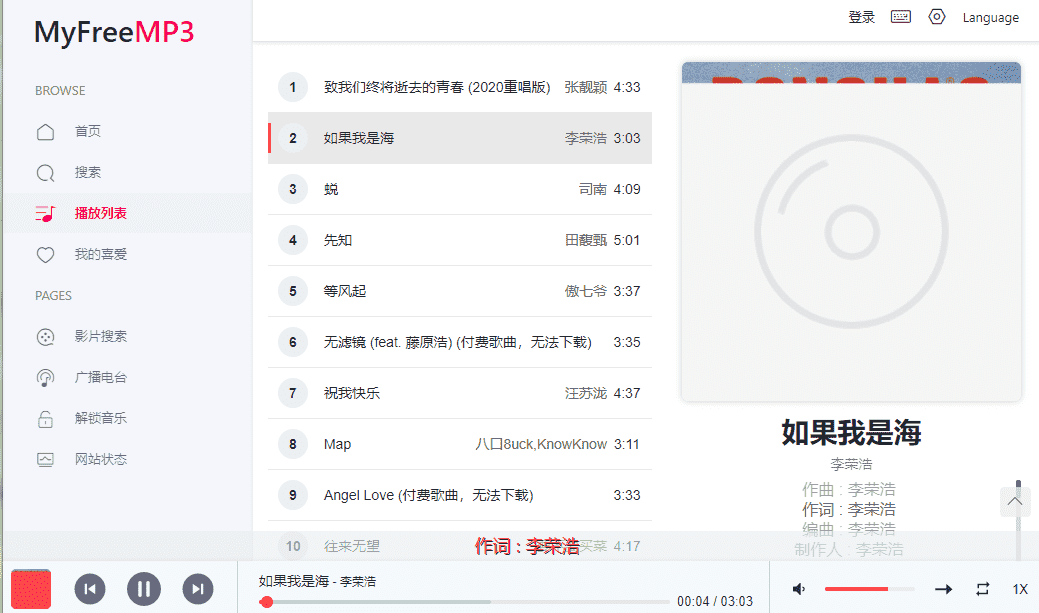Click the song title 如果我是海 heading
The width and height of the screenshot is (1039, 613).
click(851, 432)
